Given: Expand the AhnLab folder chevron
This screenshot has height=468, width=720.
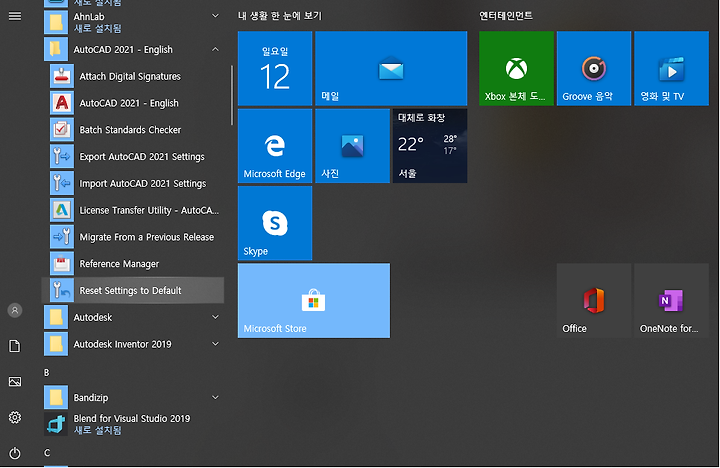Looking at the screenshot, I should (215, 16).
